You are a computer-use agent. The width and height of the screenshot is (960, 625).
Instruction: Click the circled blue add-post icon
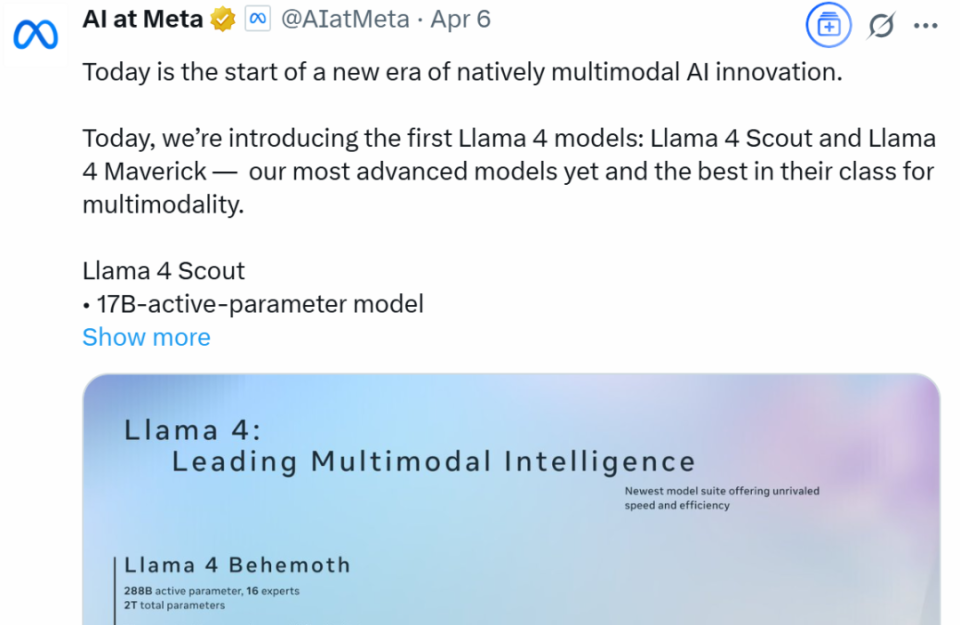pos(828,25)
